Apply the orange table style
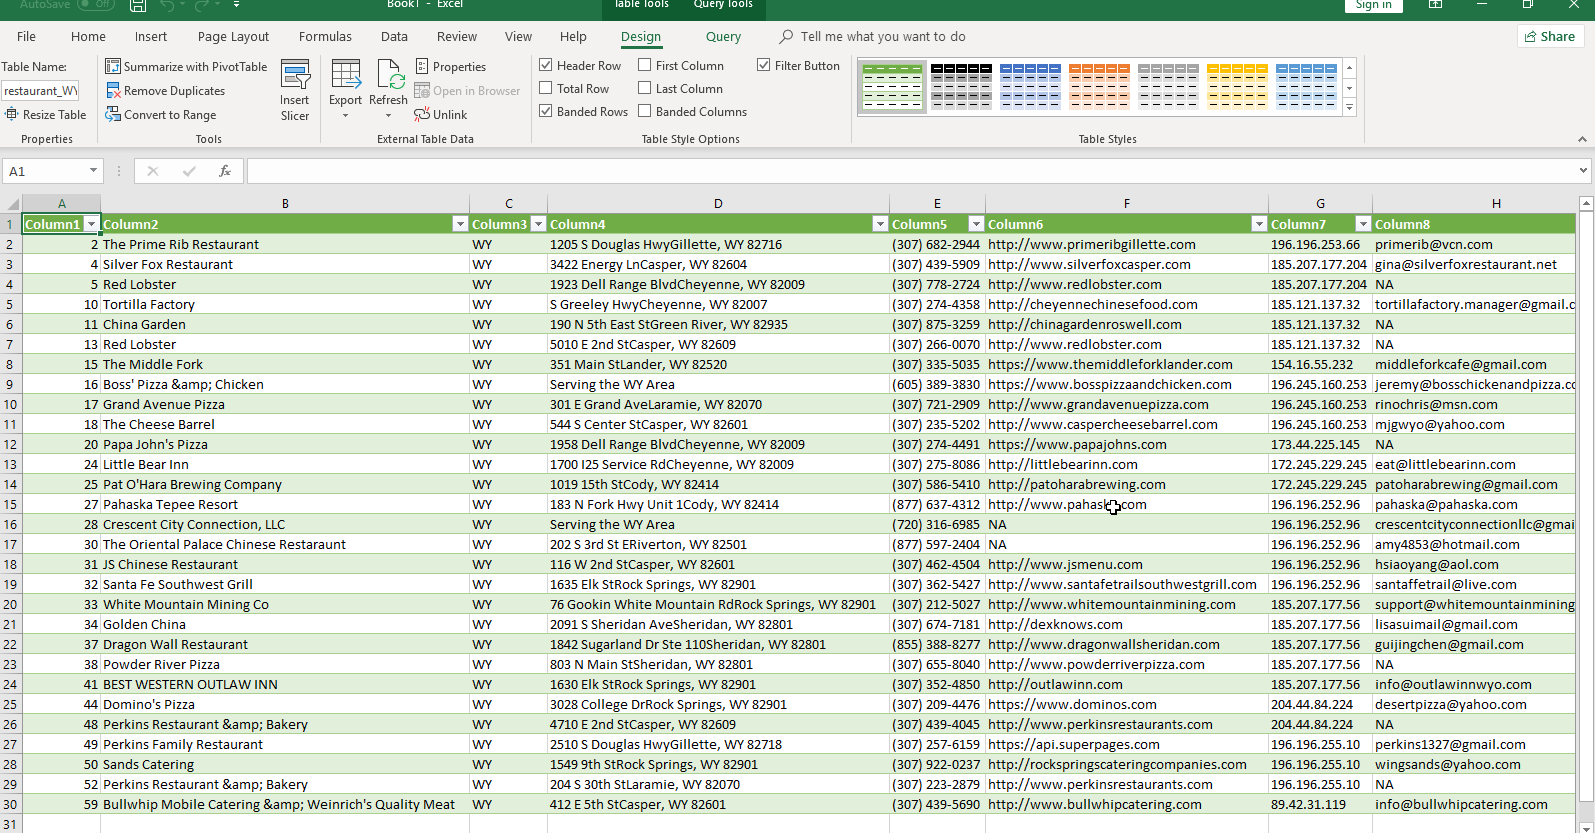The image size is (1595, 833). point(1099,87)
